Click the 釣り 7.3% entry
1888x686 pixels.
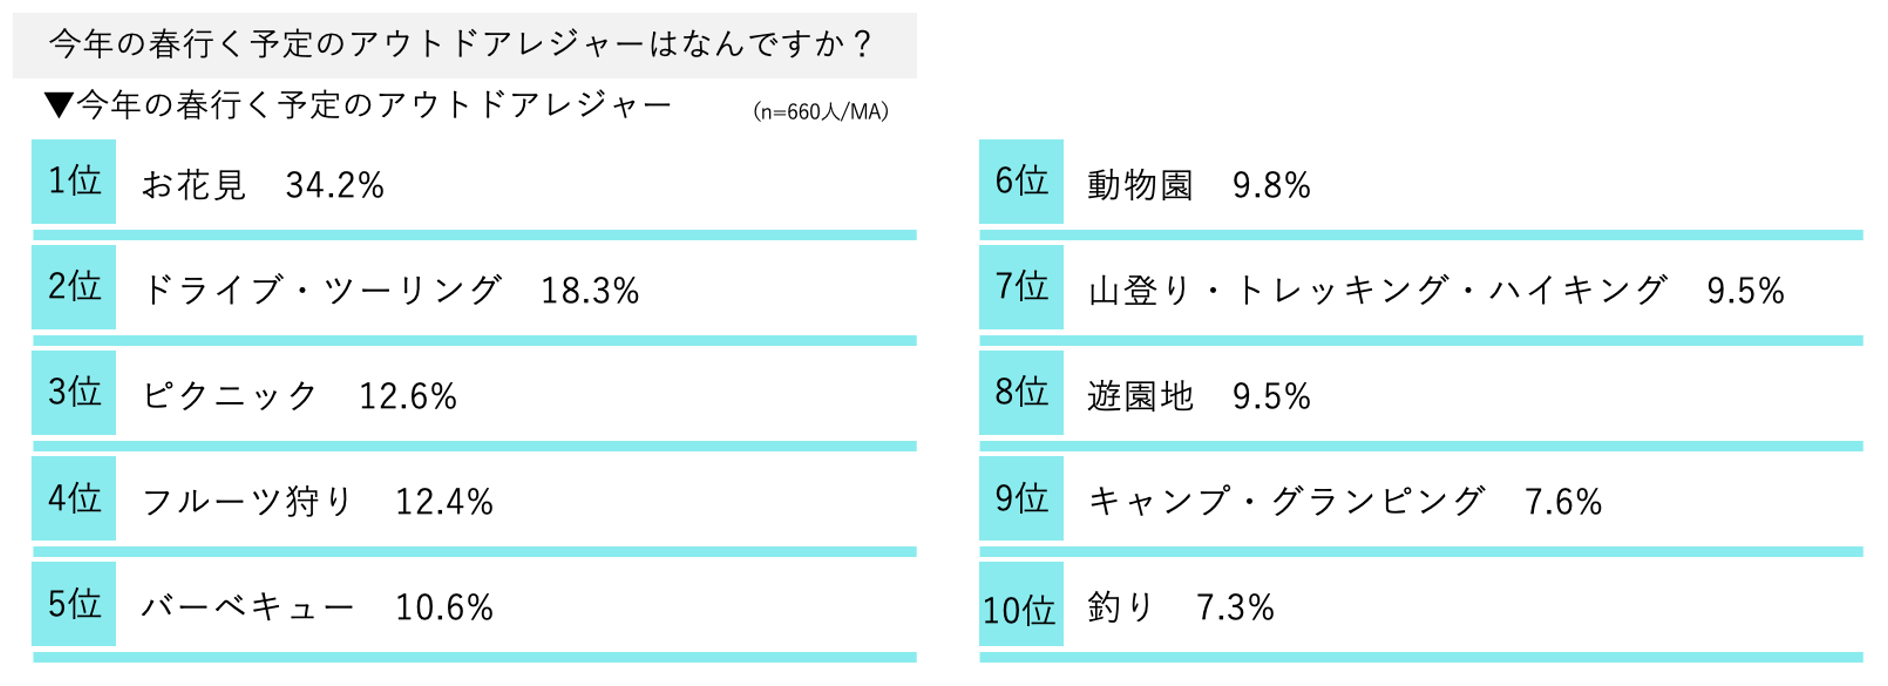point(1180,608)
